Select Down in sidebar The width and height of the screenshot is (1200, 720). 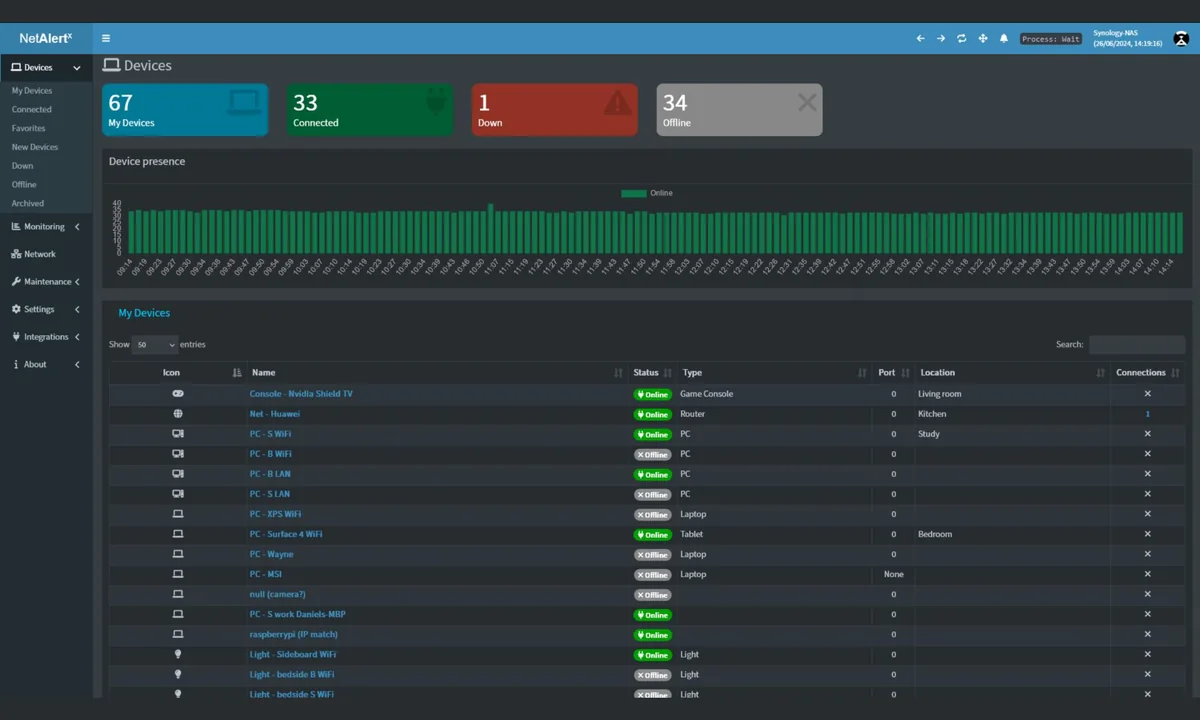pos(22,166)
